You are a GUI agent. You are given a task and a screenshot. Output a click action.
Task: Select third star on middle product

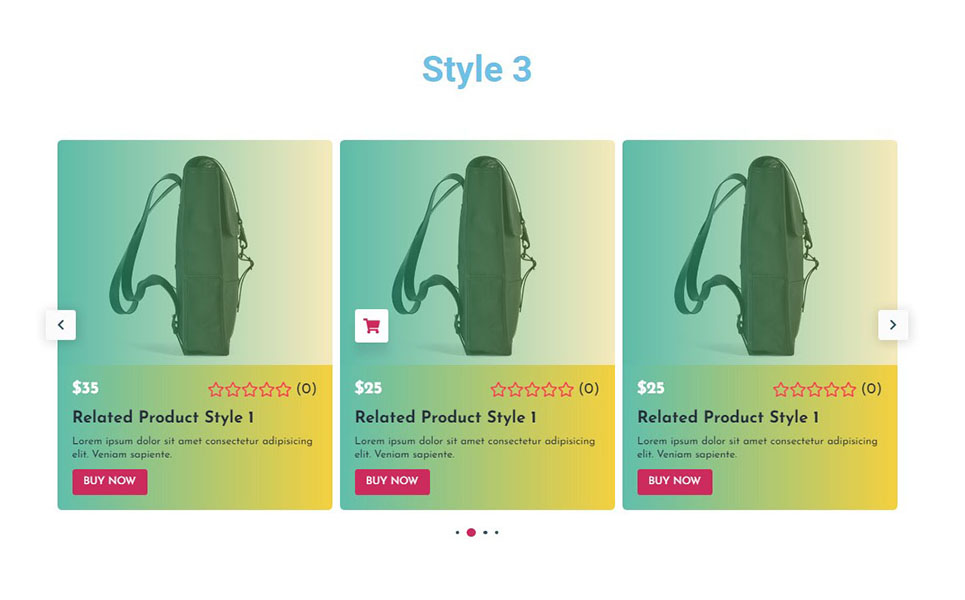[532, 389]
